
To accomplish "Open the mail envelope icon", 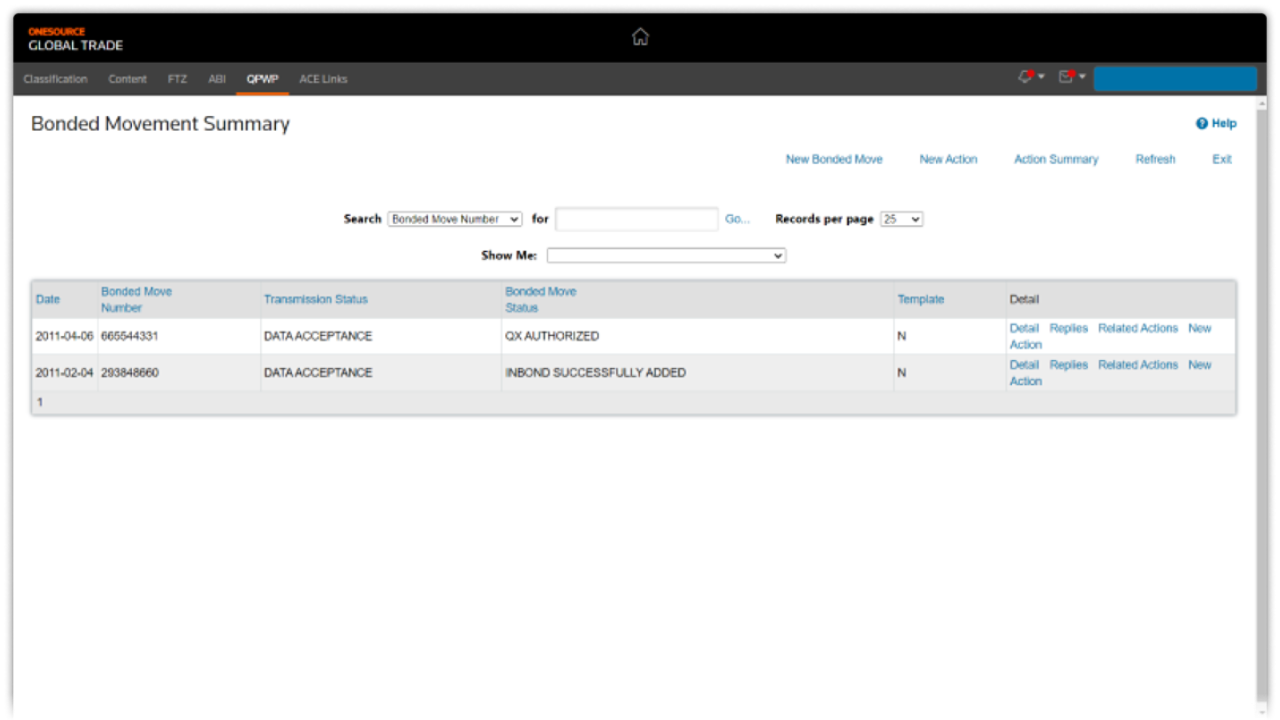I will pos(1067,77).
